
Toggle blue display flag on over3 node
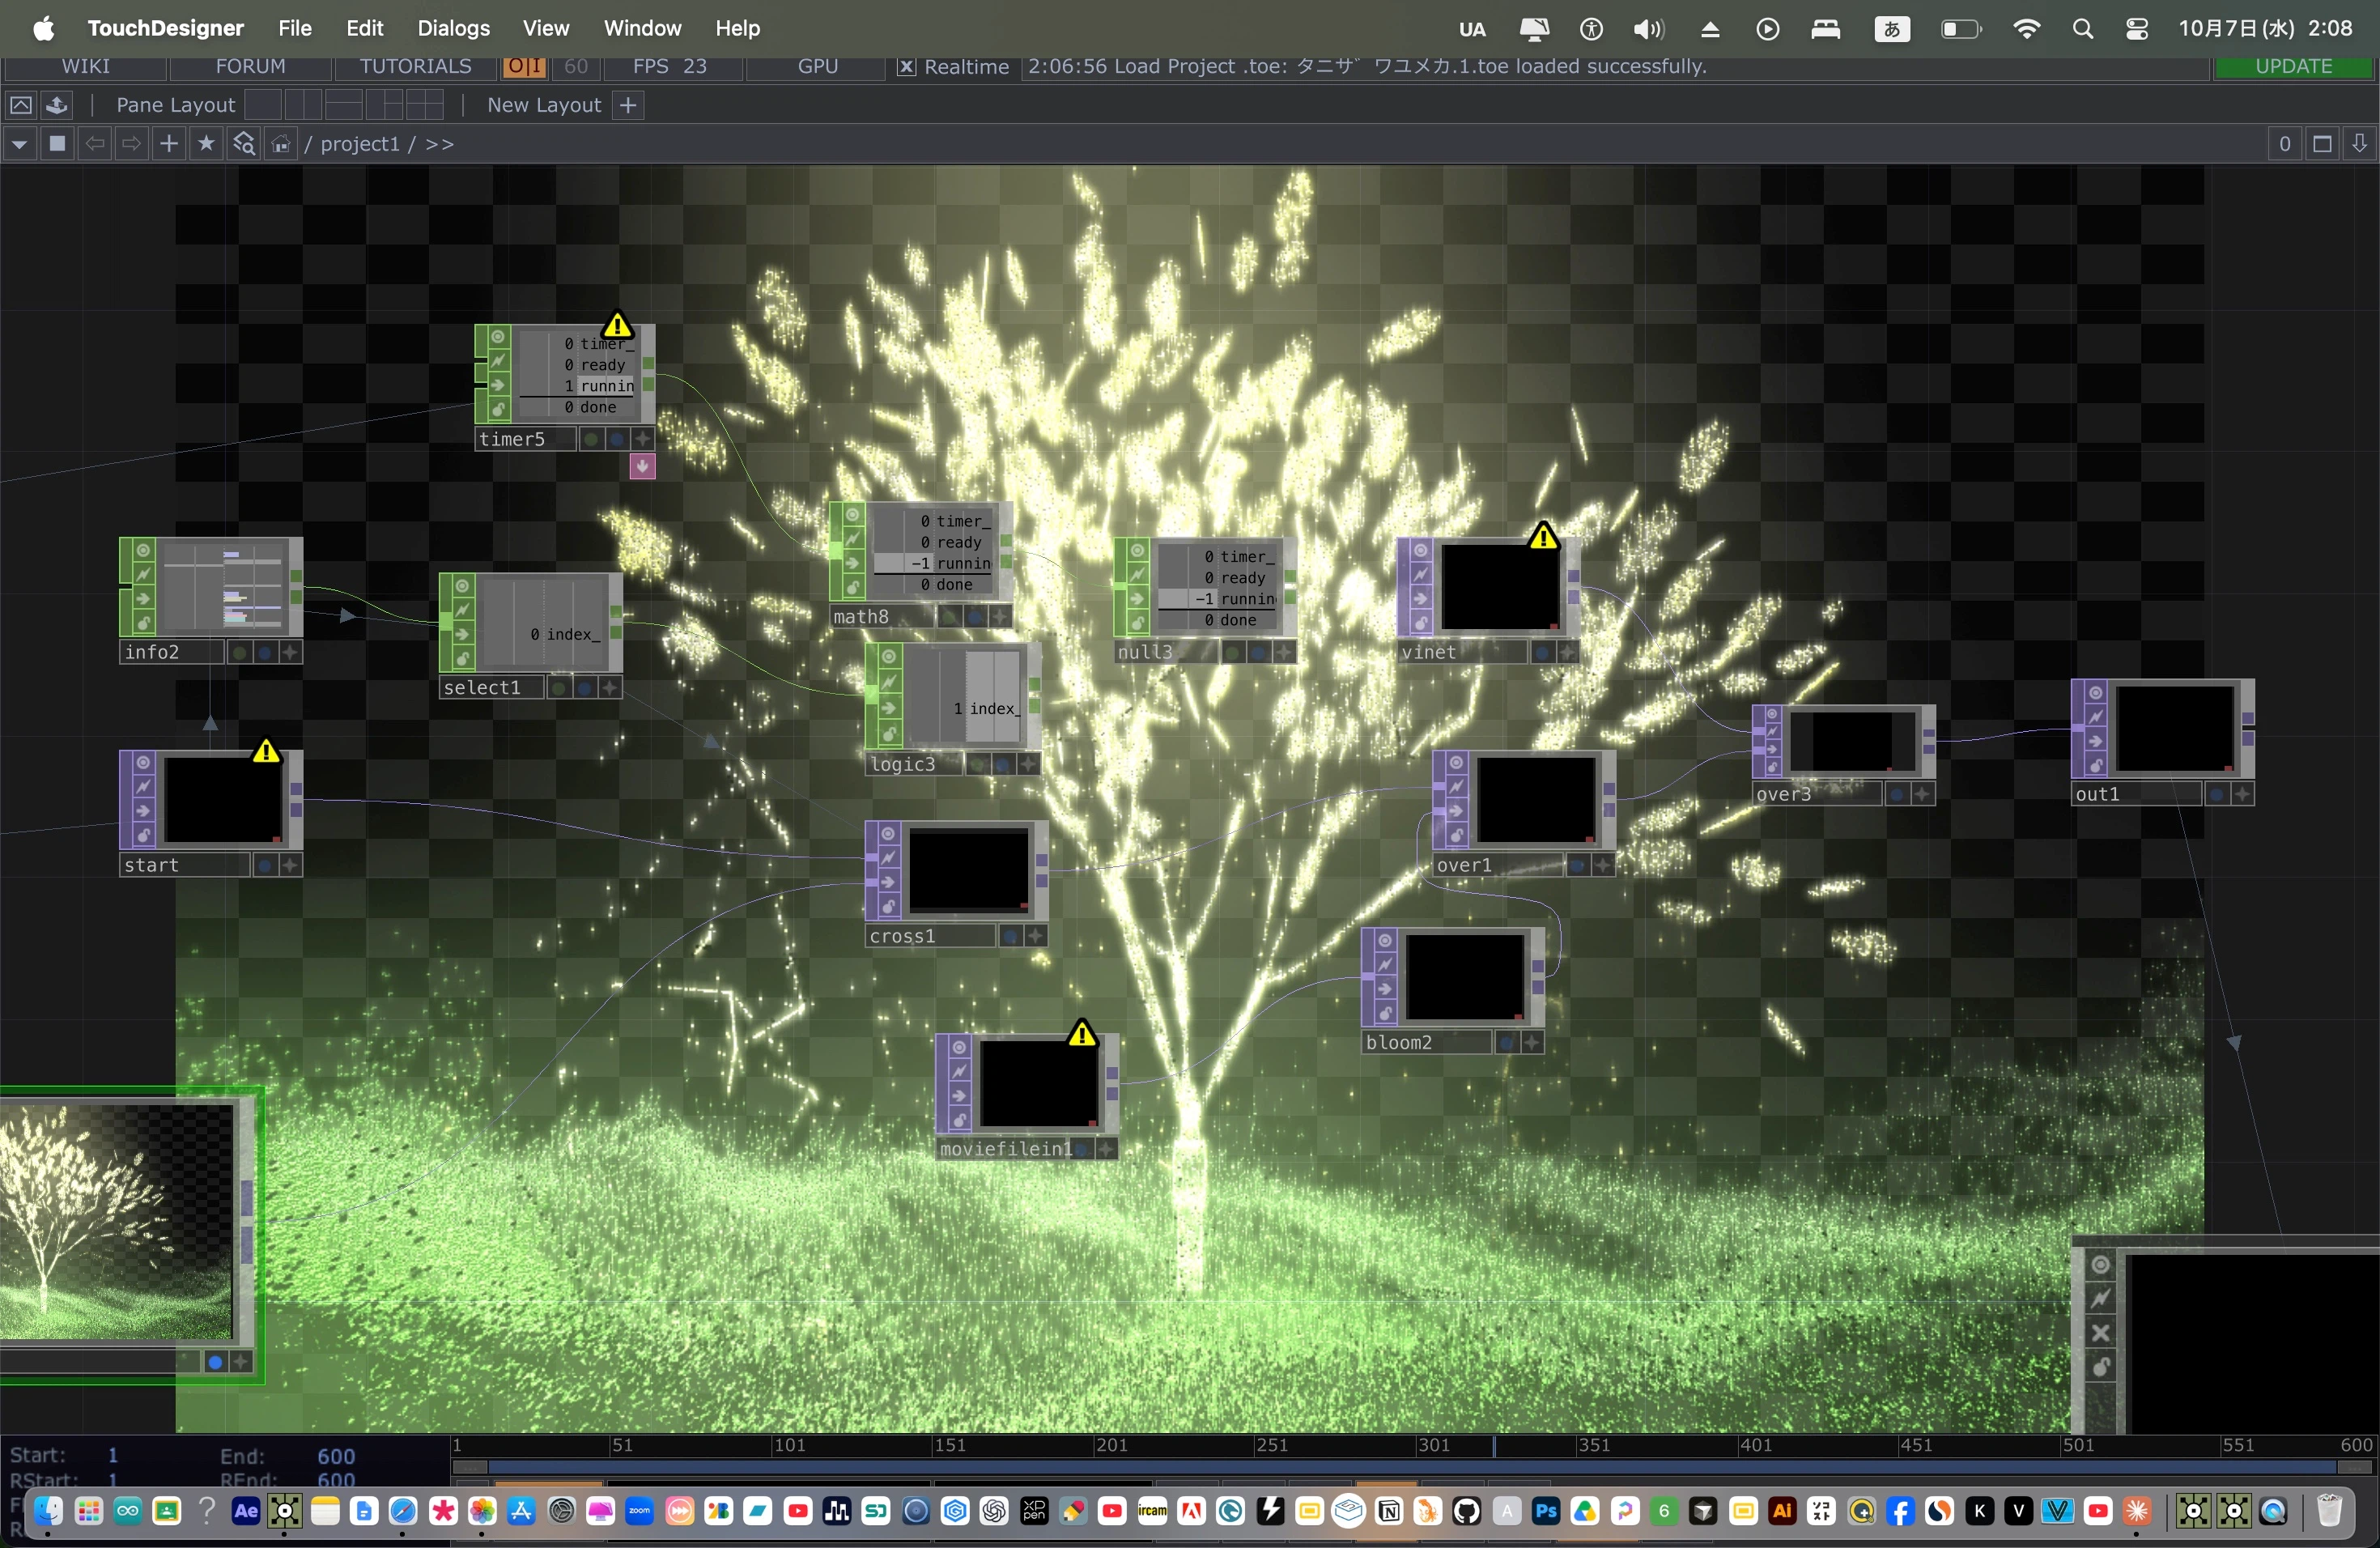point(1897,794)
